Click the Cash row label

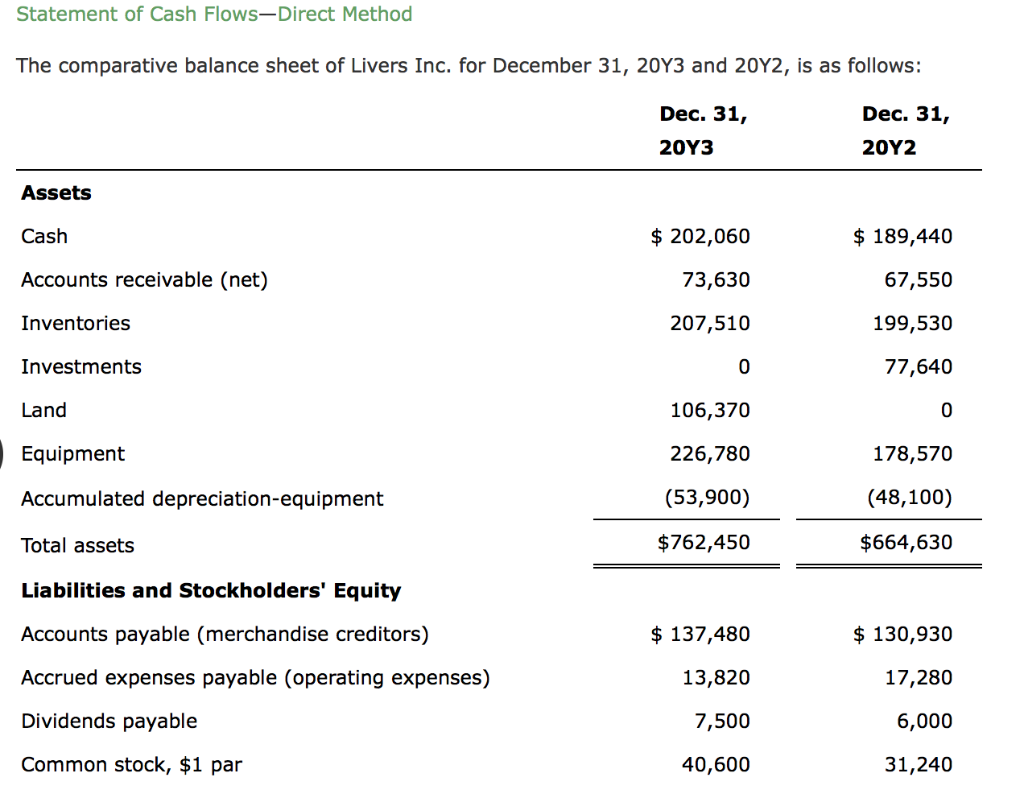[44, 236]
